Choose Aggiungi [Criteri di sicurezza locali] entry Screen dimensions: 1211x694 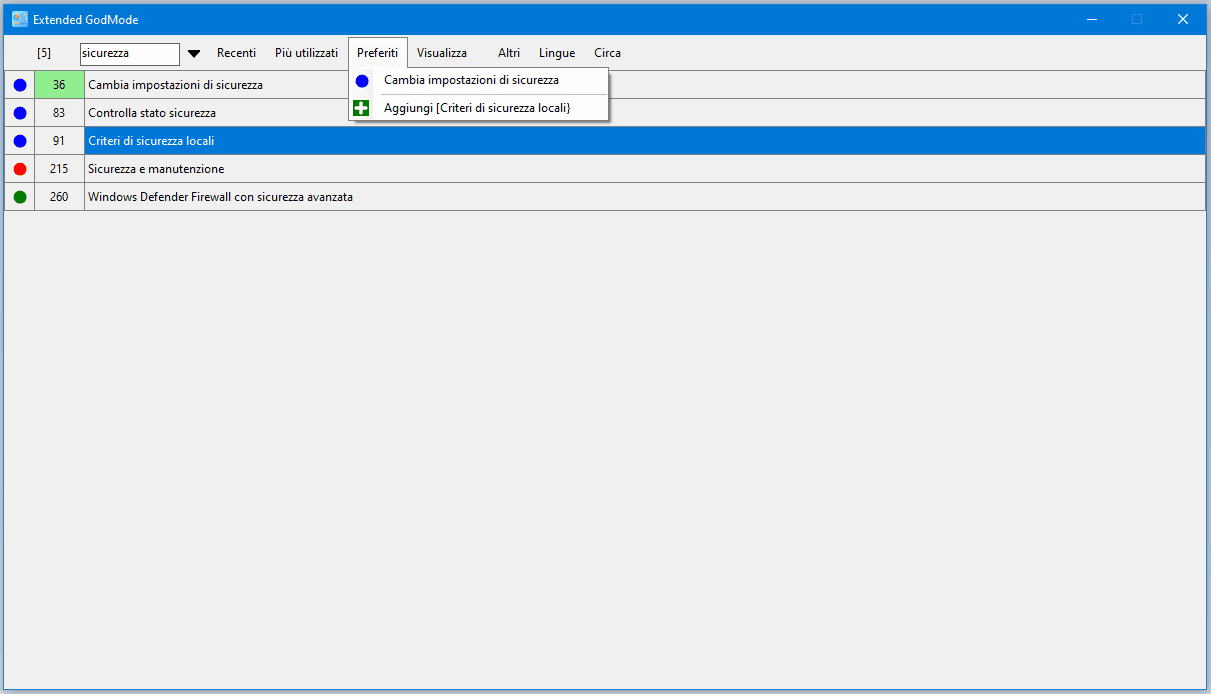click(477, 108)
